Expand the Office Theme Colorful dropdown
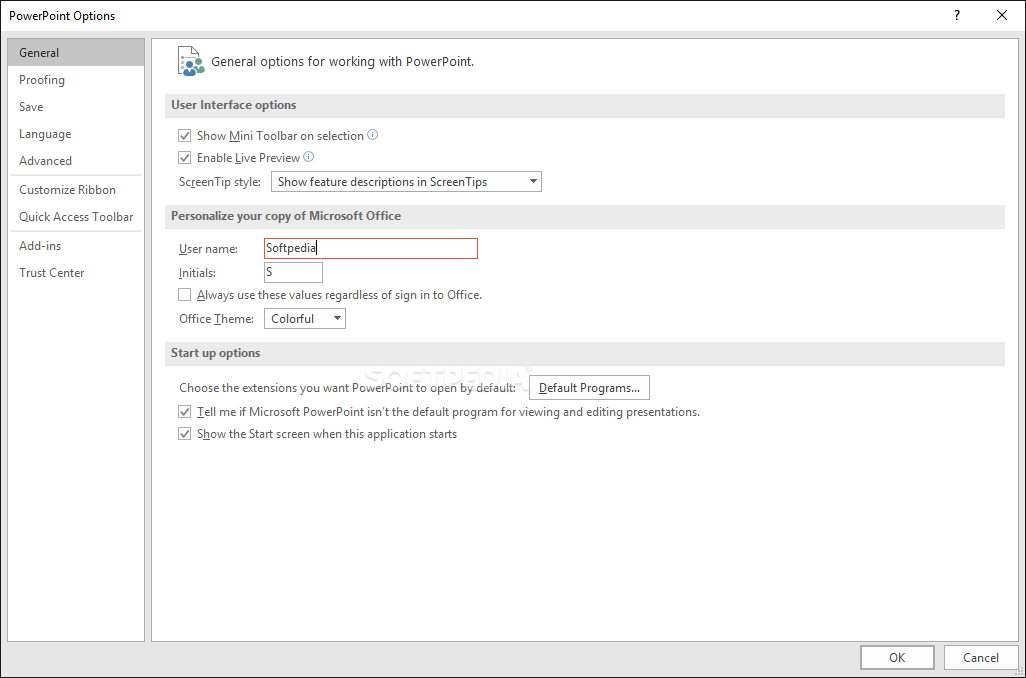1026x678 pixels. [305, 319]
